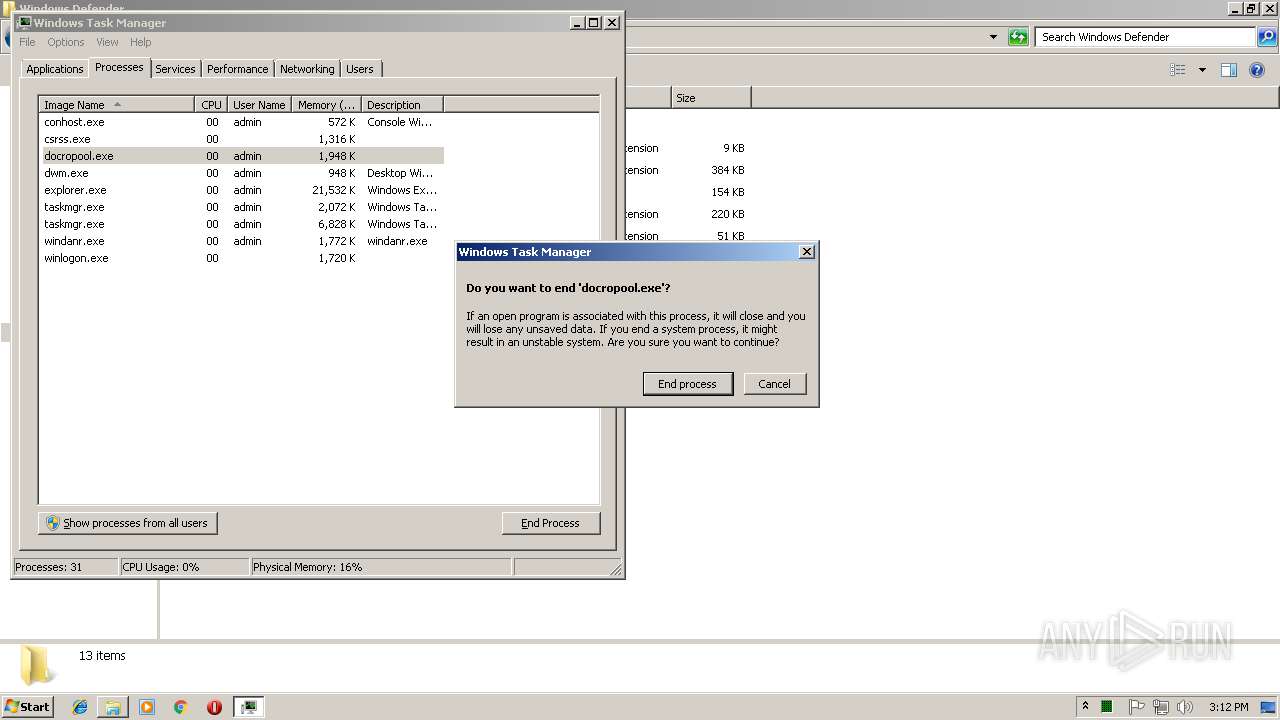This screenshot has width=1280, height=720.
Task: Click the 9 KB file size entry
Action: (734, 148)
